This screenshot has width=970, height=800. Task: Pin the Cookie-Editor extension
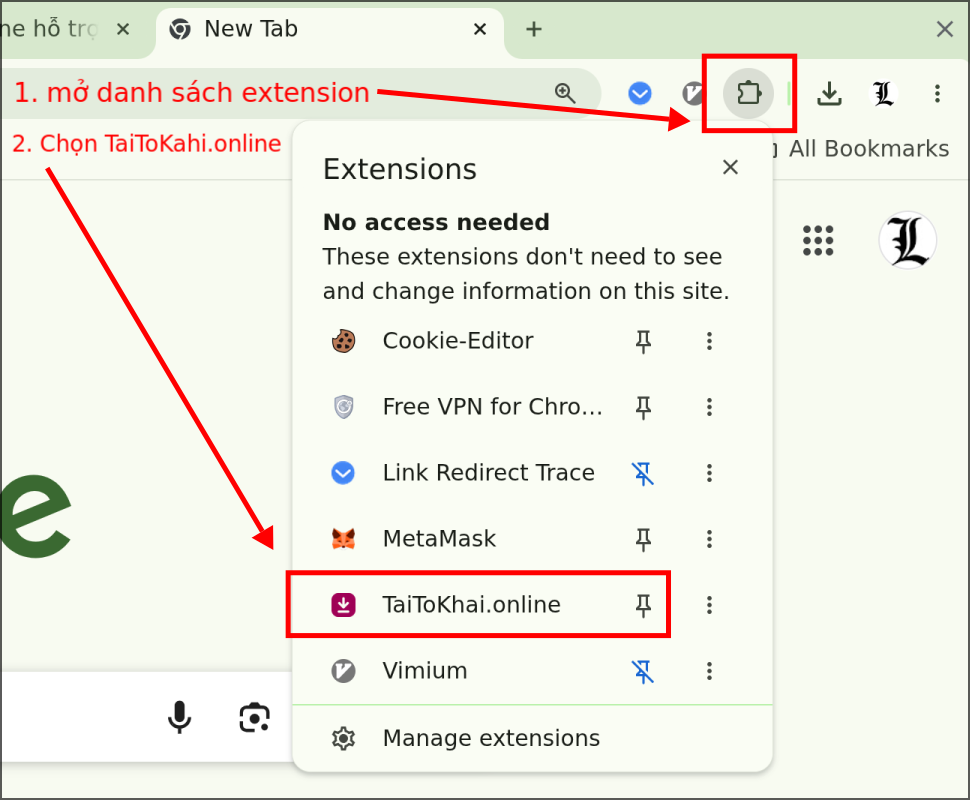[643, 341]
